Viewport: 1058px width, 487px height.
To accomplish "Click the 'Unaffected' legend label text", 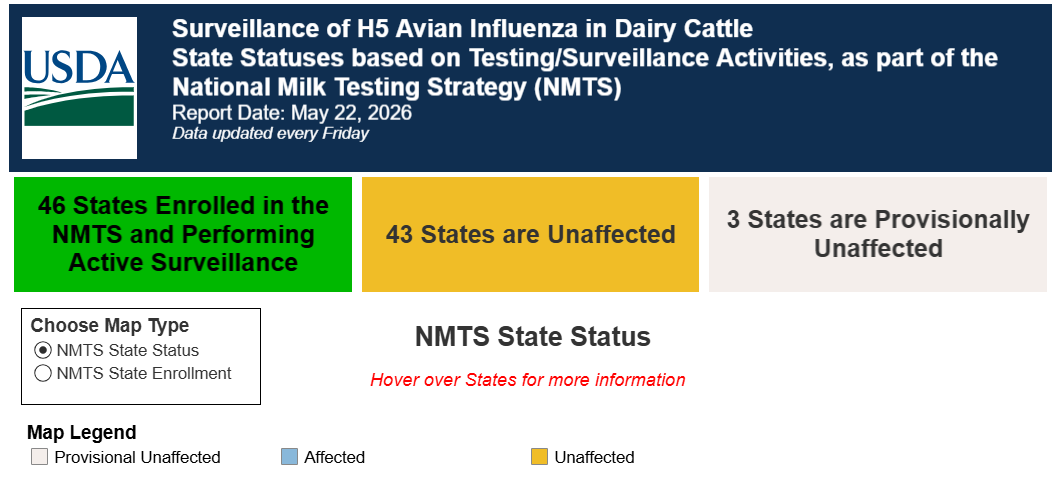I will point(594,457).
